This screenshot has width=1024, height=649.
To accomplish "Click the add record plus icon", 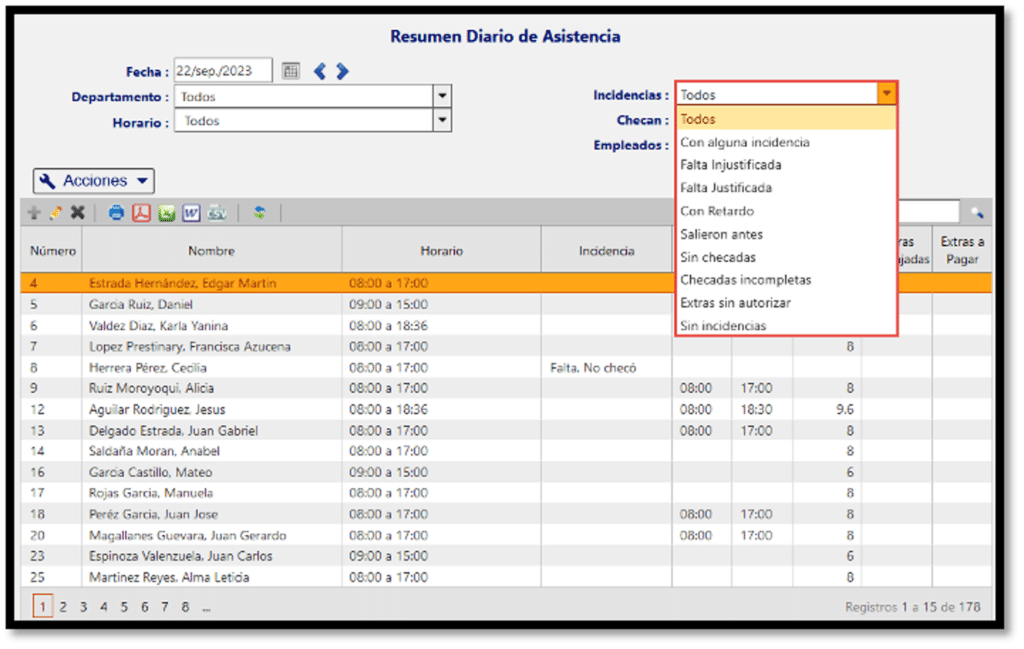I will tap(34, 213).
